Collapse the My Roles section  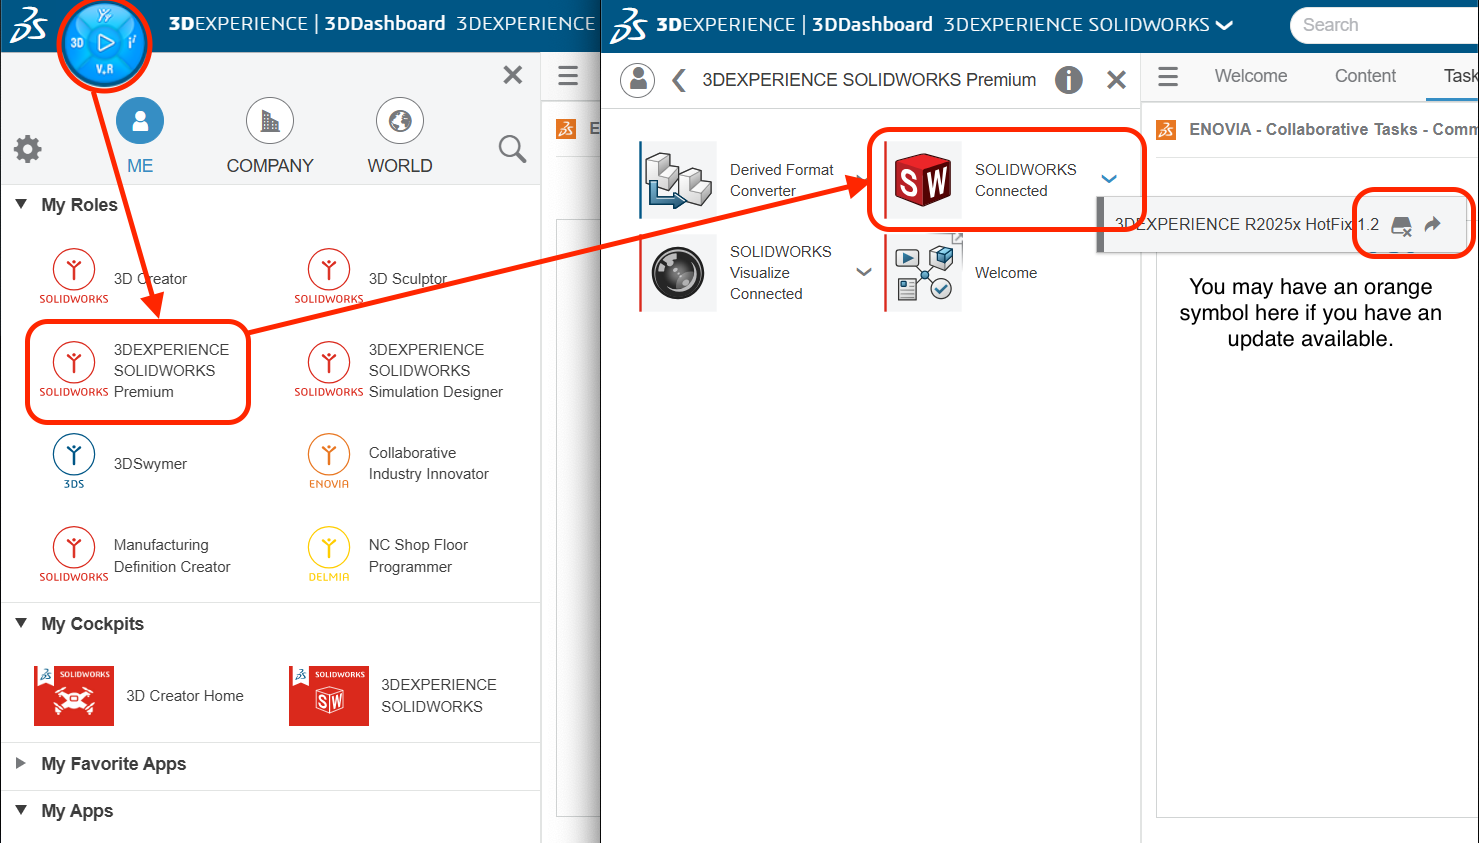click(21, 204)
